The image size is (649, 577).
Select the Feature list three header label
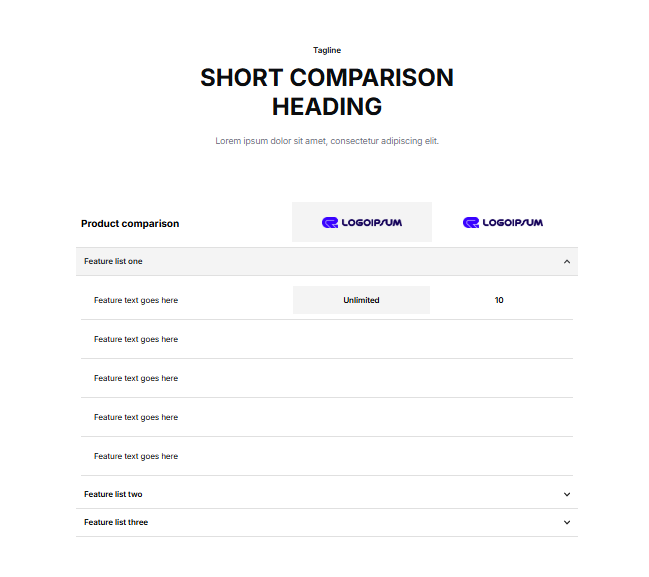[x=116, y=522]
